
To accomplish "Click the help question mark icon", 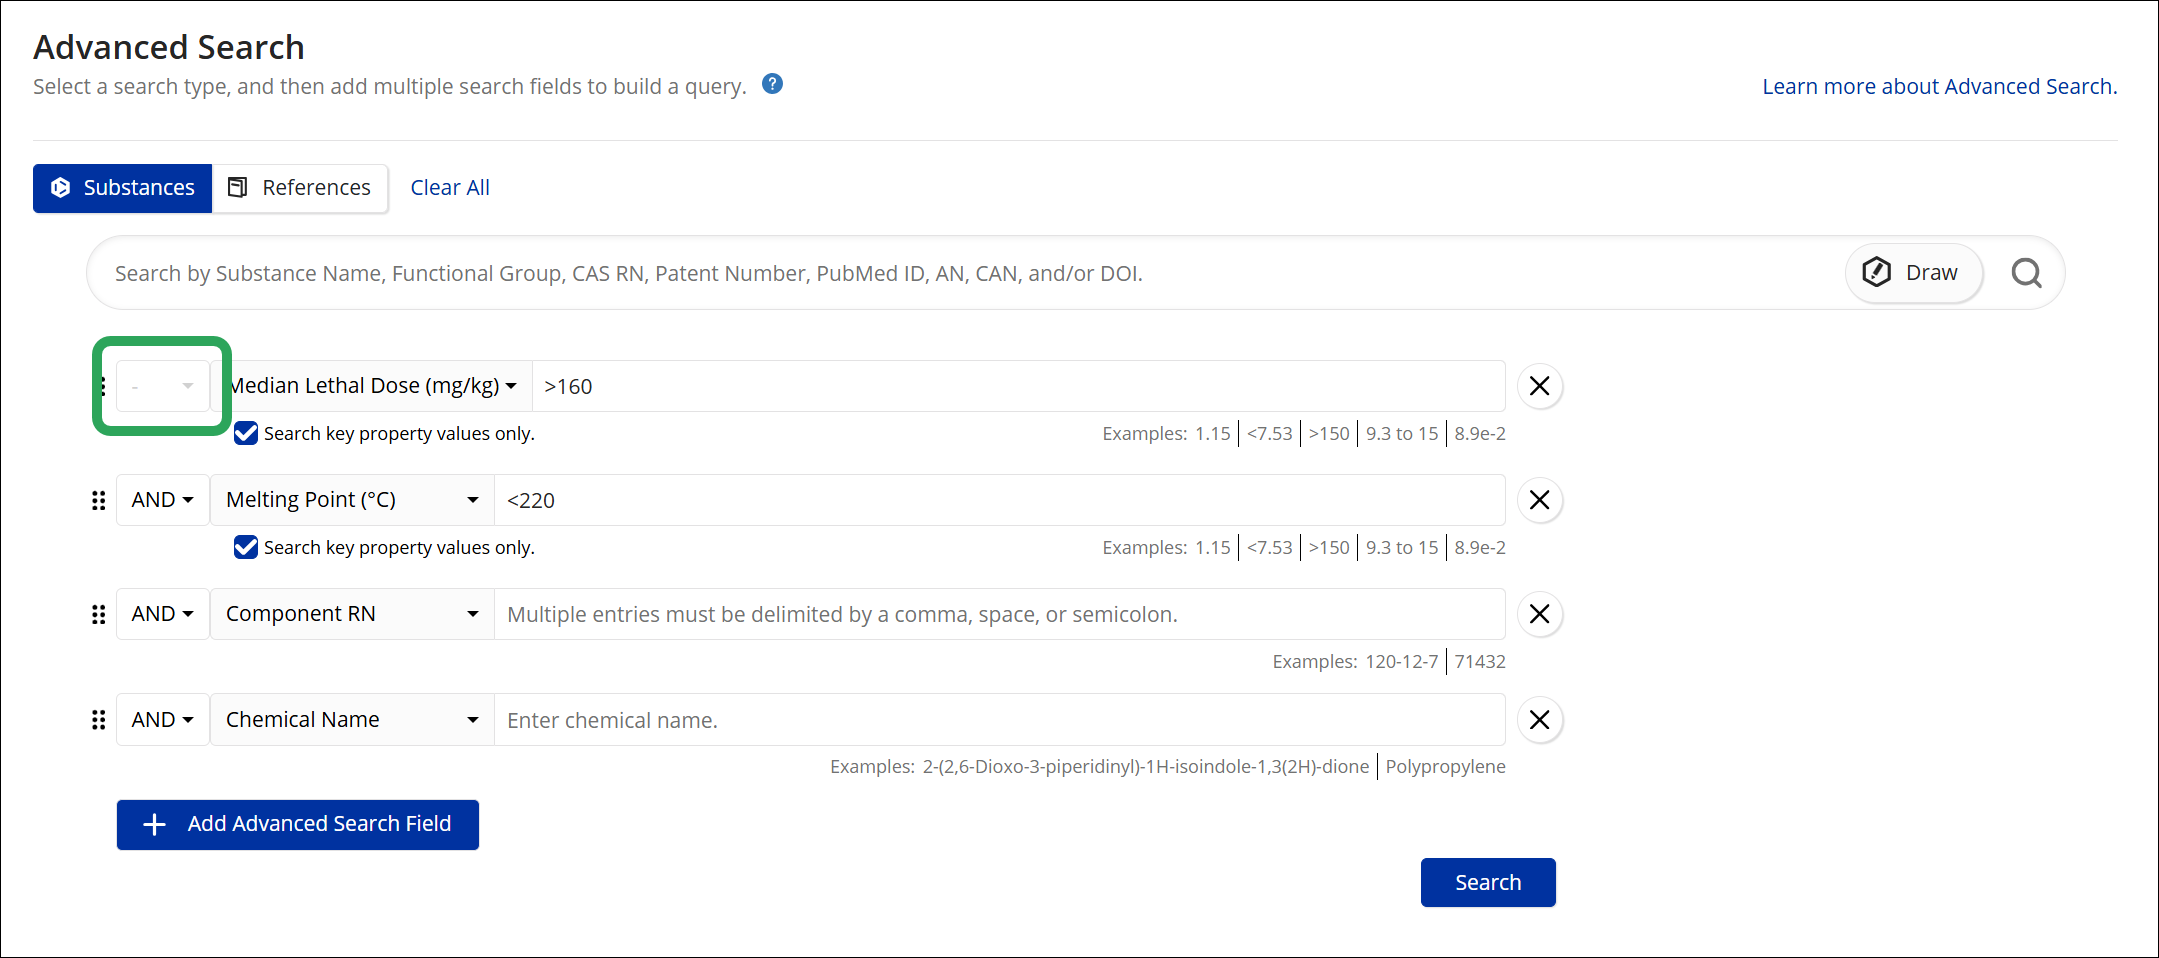I will [772, 84].
